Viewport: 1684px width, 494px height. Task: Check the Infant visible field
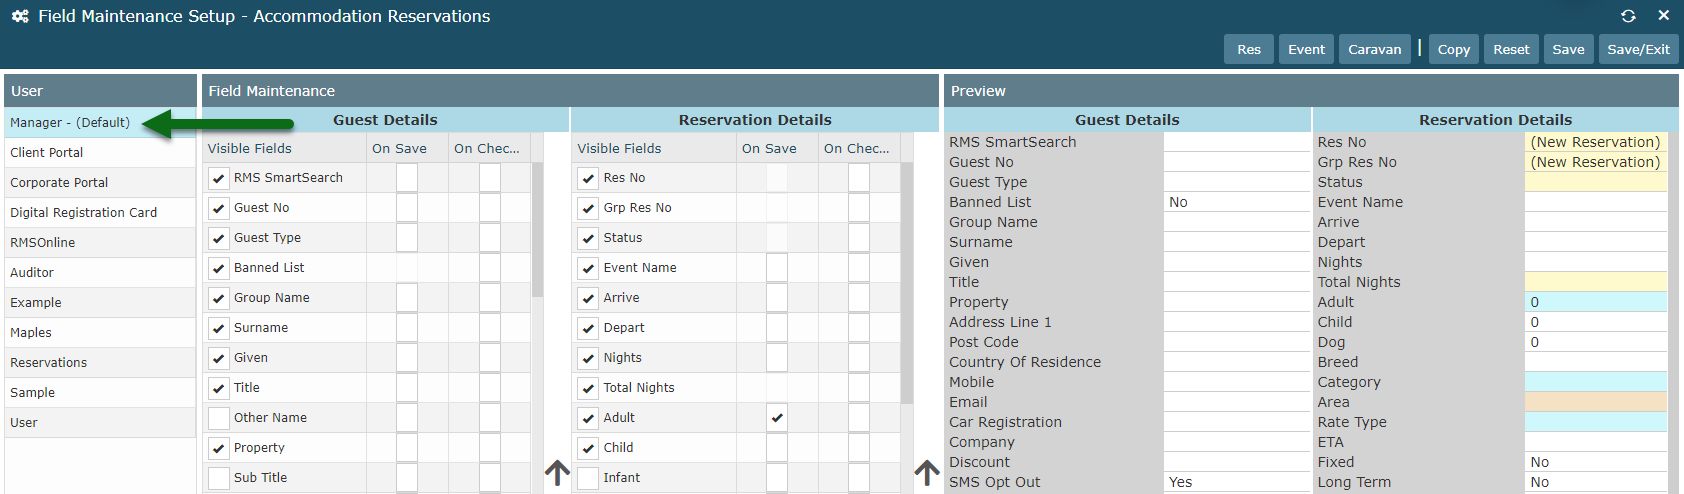(x=588, y=478)
